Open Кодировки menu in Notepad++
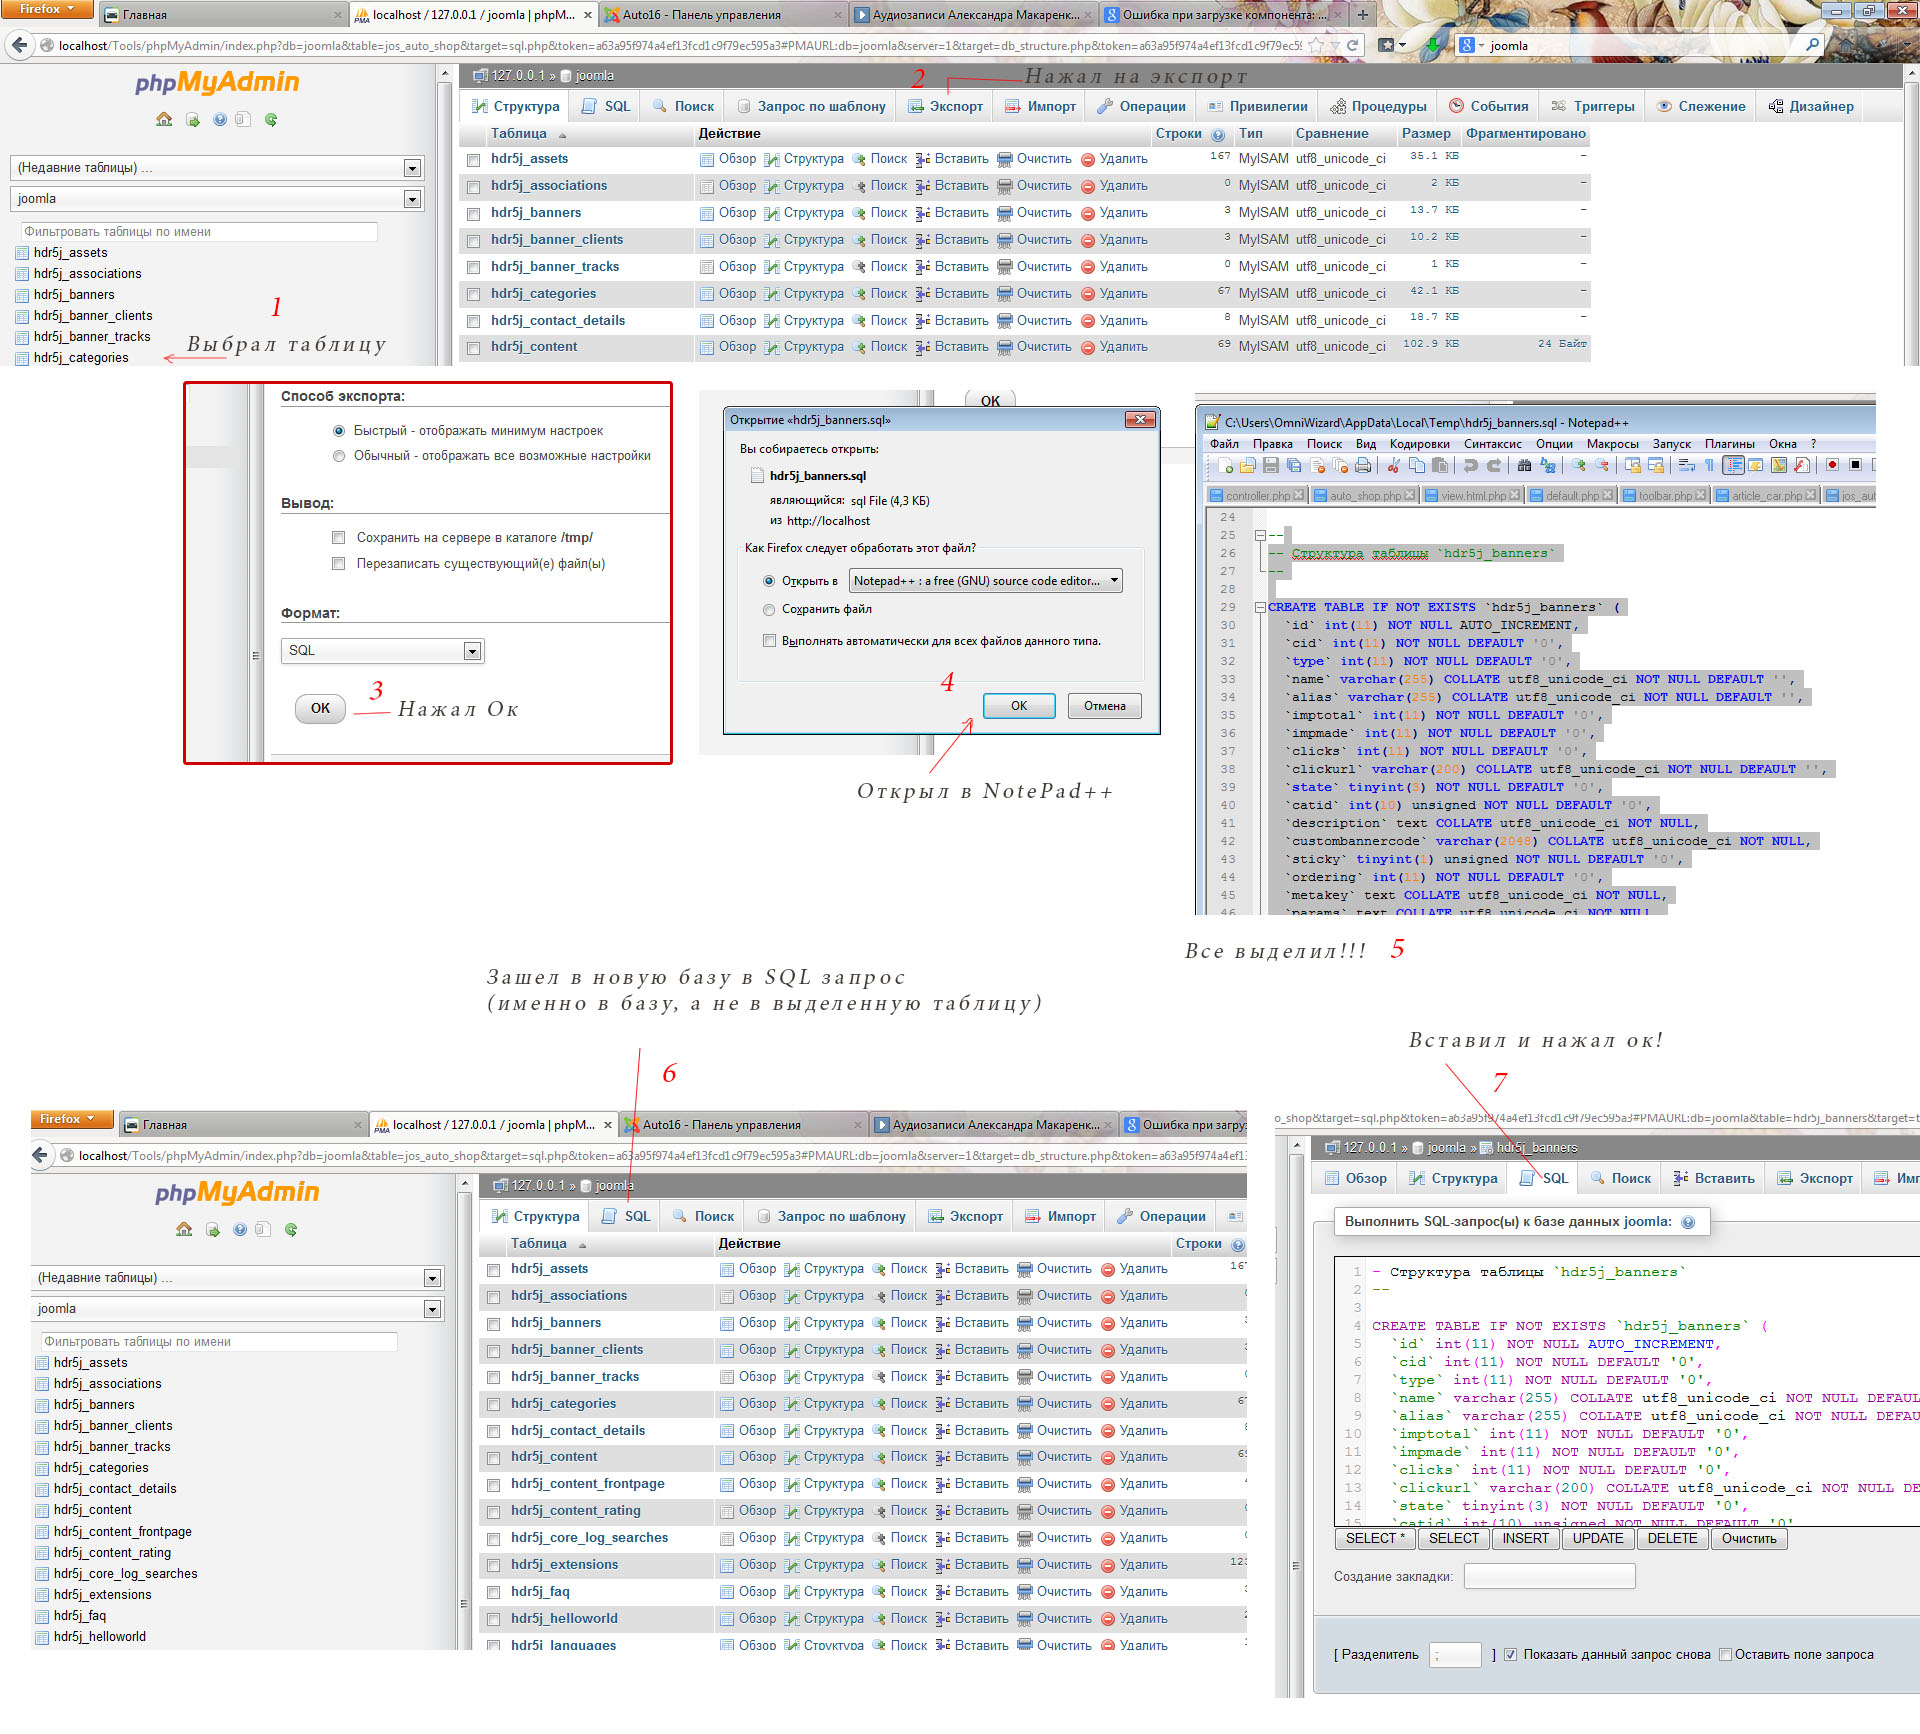The width and height of the screenshot is (1920, 1734). tap(1419, 444)
